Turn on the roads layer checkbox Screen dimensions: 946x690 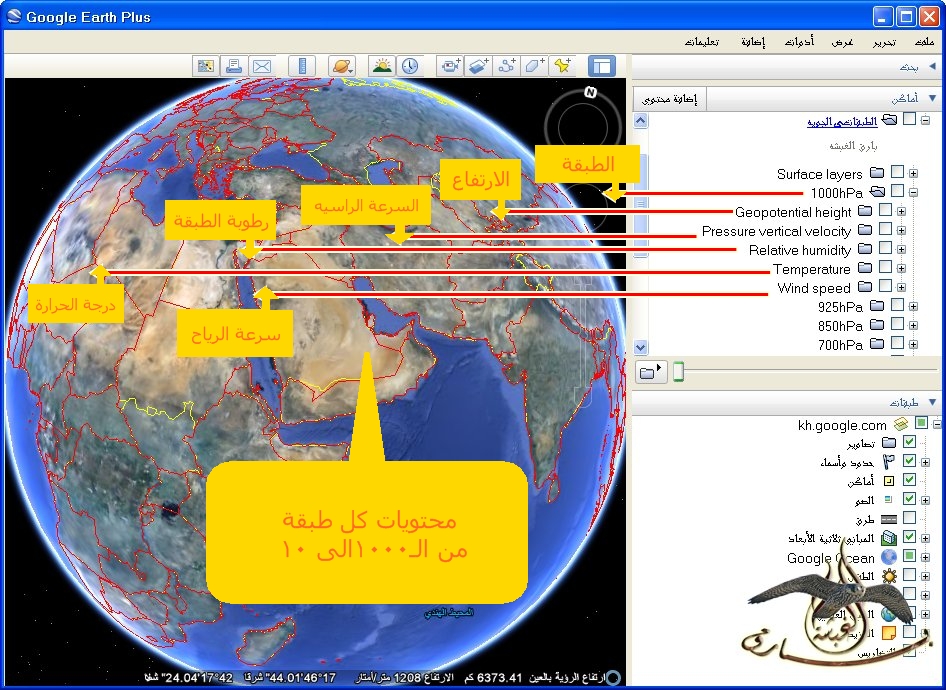pyautogui.click(x=909, y=518)
